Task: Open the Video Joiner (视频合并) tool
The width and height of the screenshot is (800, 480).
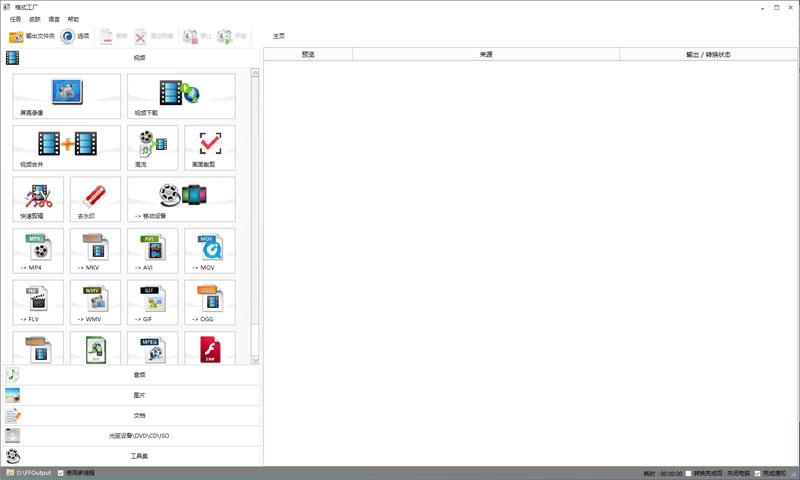Action: tap(67, 148)
